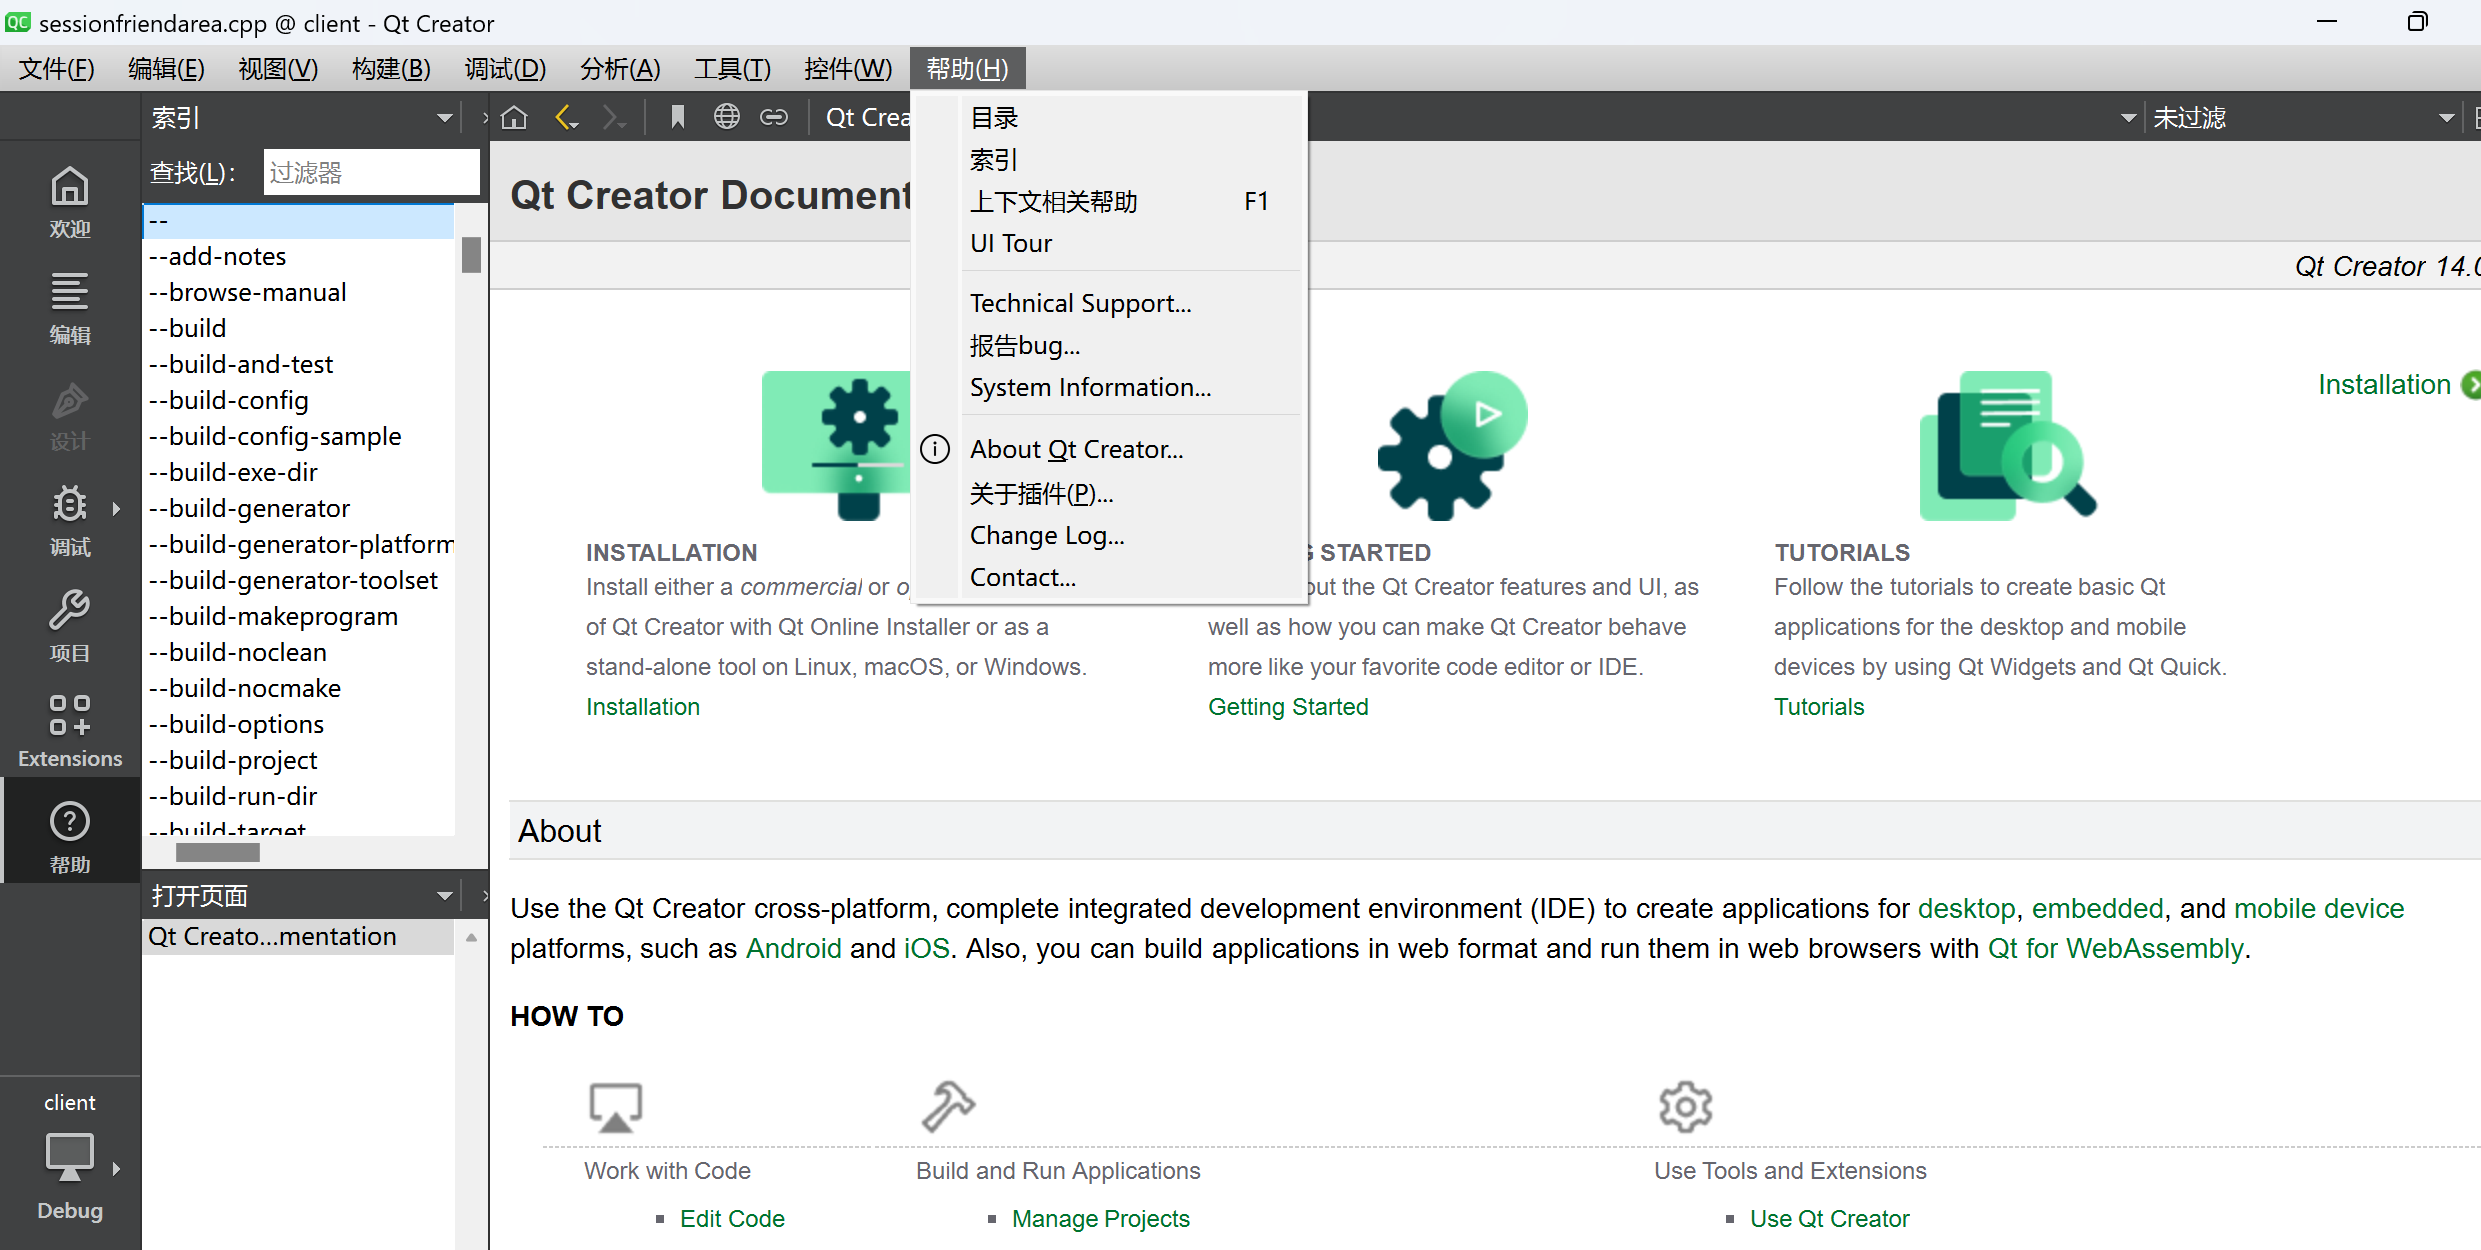Choose 报告bug... menu entry
The height and width of the screenshot is (1250, 2481).
point(1110,346)
